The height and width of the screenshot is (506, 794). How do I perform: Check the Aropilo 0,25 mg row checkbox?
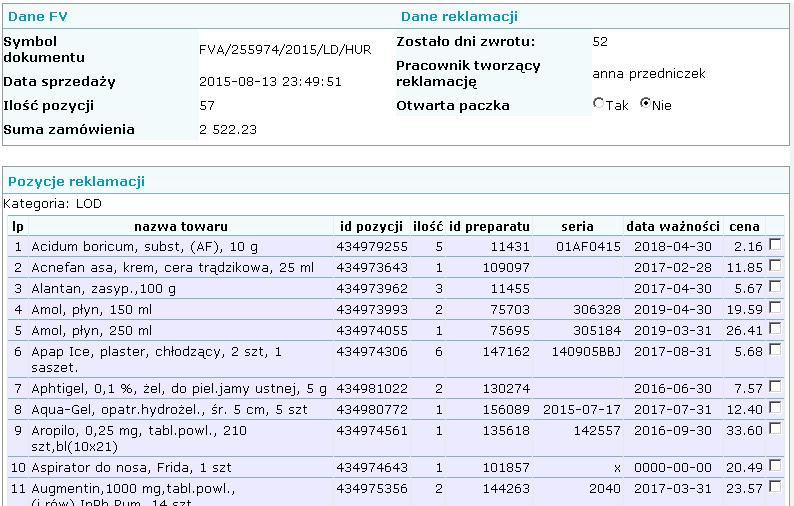tap(775, 428)
